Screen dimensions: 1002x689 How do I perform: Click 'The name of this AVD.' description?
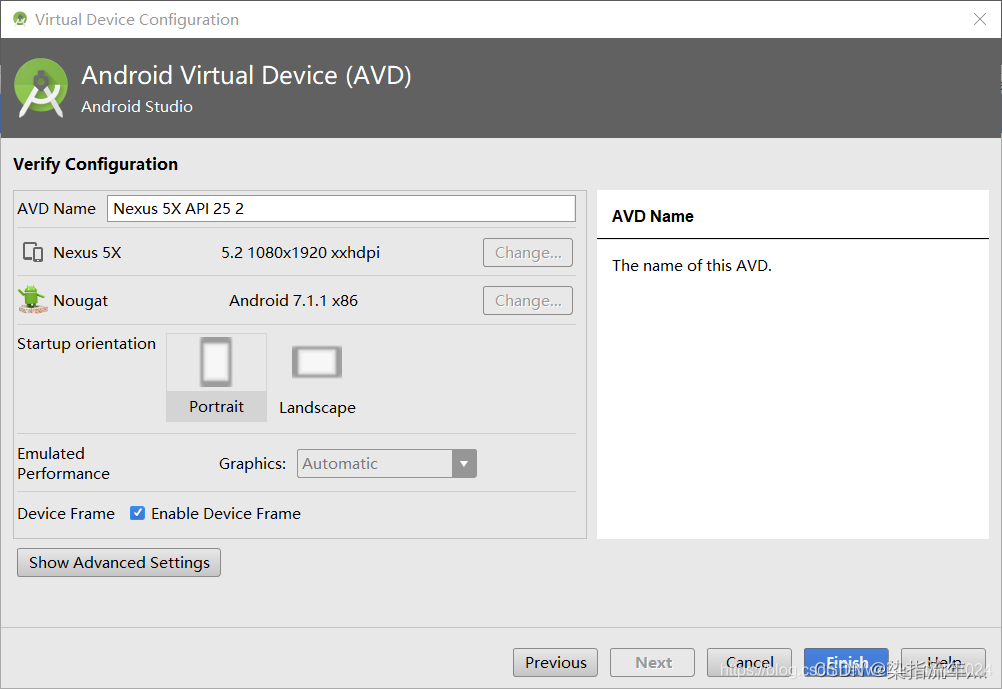[x=692, y=265]
